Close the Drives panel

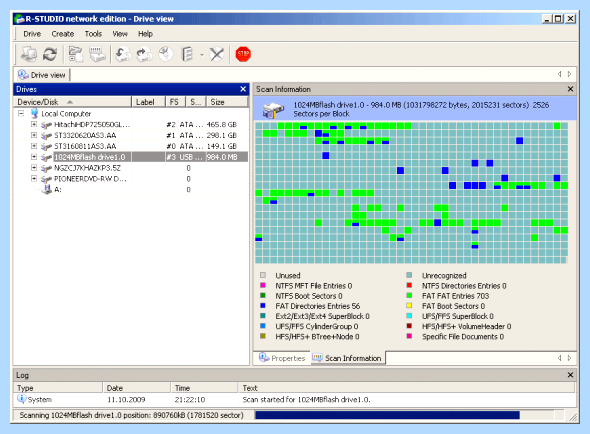243,89
